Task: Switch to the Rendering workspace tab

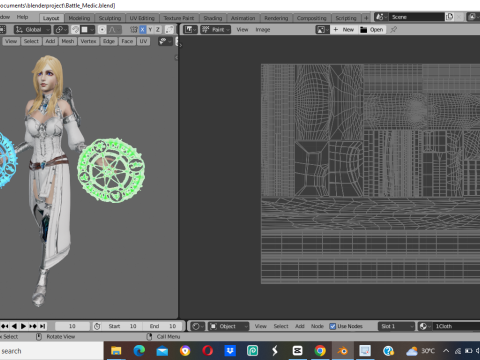Action: tap(276, 18)
